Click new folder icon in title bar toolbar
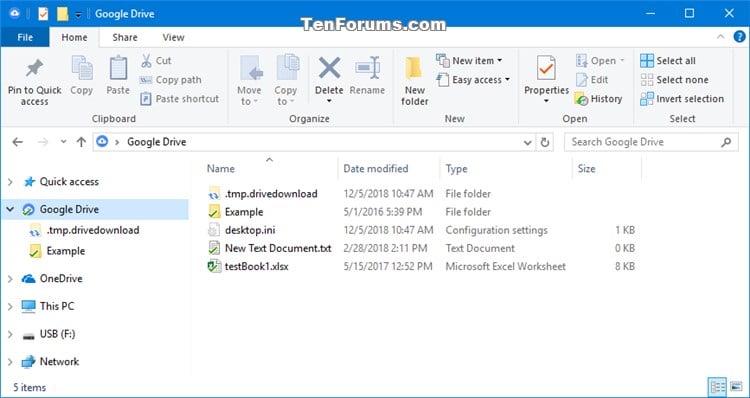This screenshot has width=750, height=398. point(62,13)
